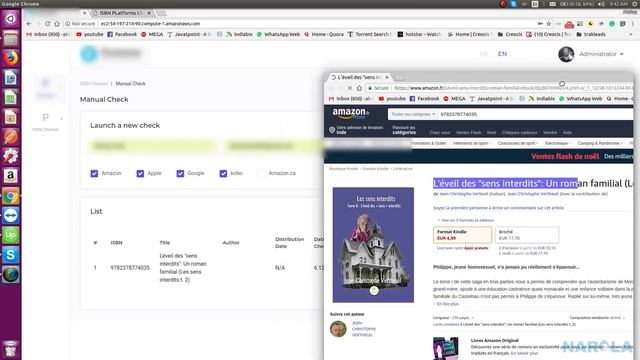Stop loading the Amazon page
The image size is (640, 360).
pyautogui.click(x=350, y=88)
